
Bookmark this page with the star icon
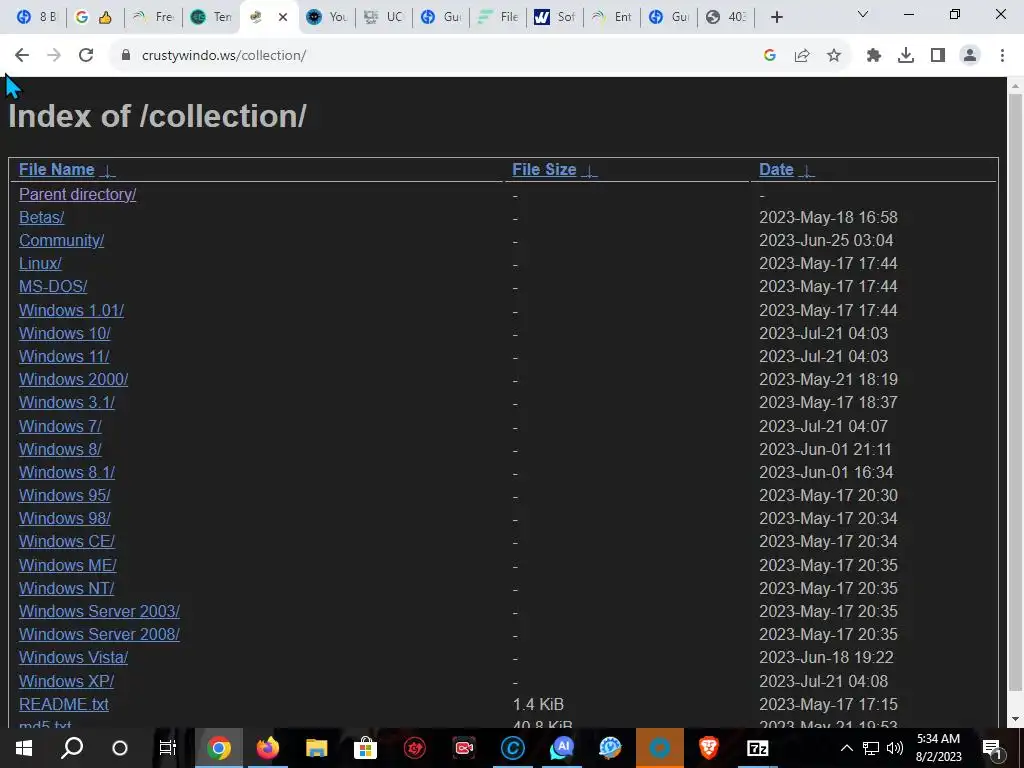pos(834,56)
